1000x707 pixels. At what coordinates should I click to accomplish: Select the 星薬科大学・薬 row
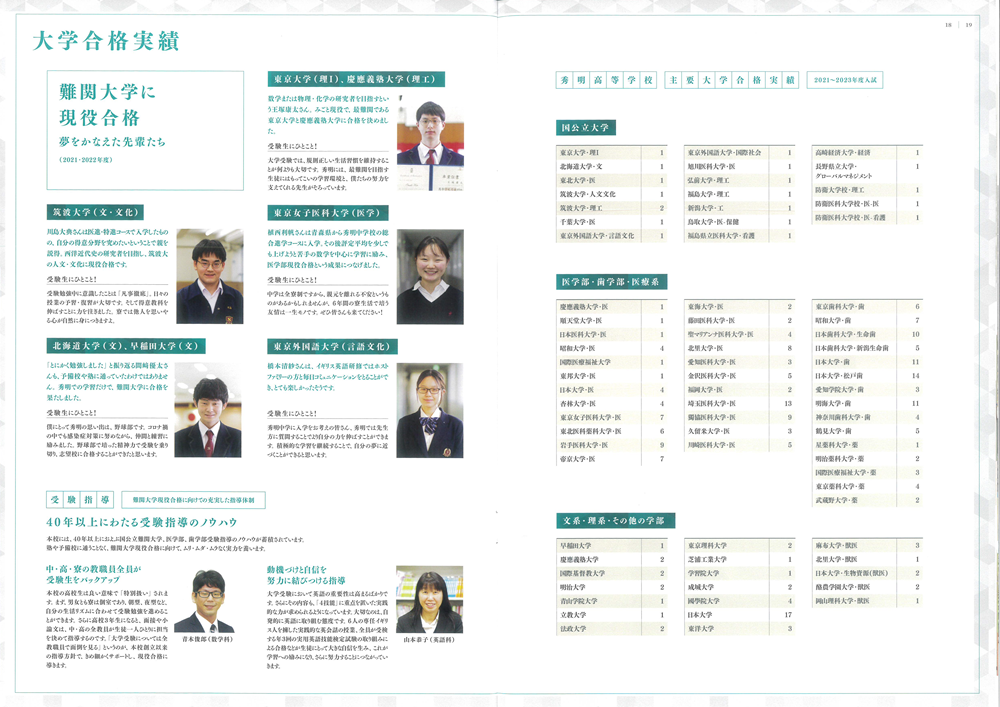[867, 445]
